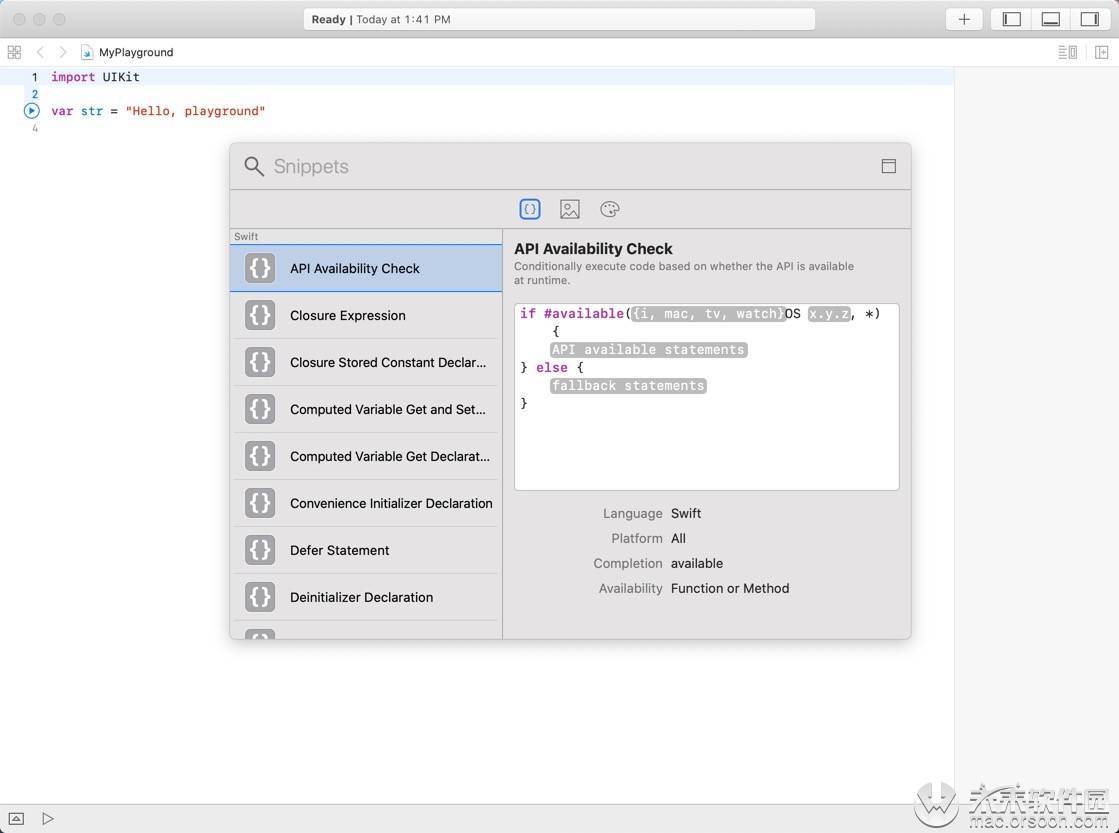Click the back navigation chevron

coord(40,52)
